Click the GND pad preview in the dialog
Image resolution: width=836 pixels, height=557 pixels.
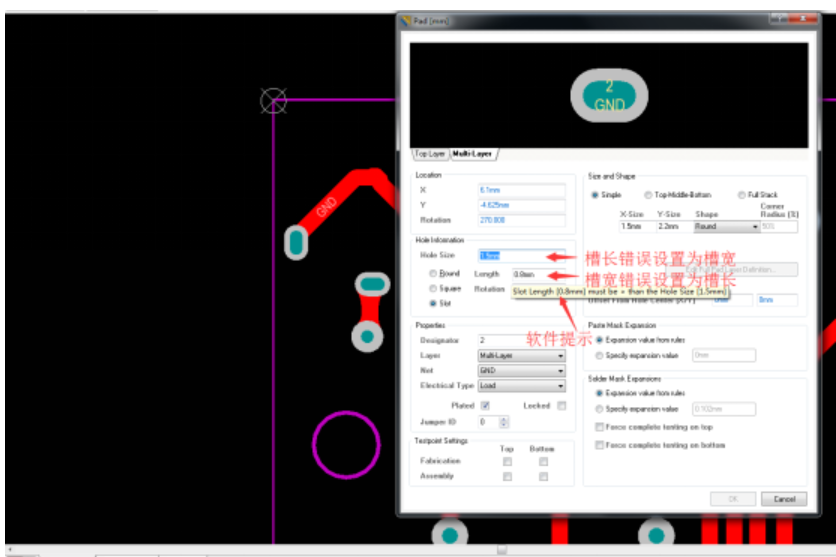pyautogui.click(x=609, y=96)
